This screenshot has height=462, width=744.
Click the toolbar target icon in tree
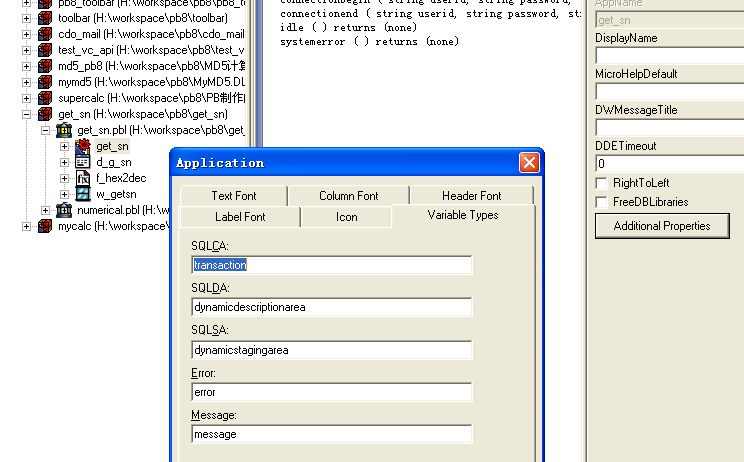[45, 18]
